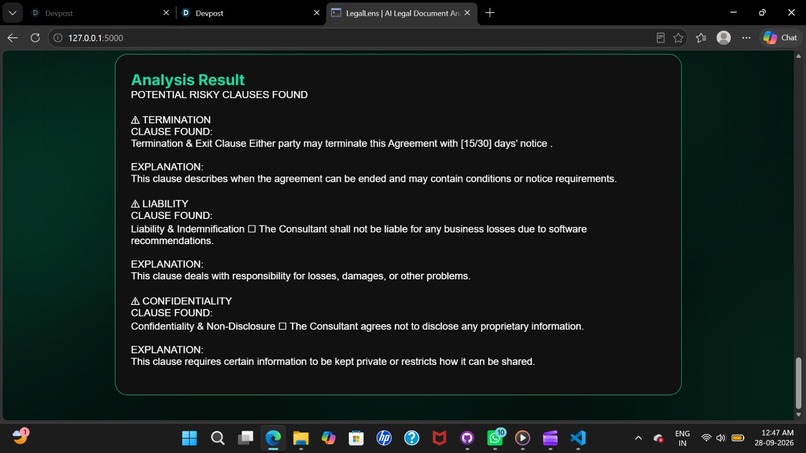
Task: Go back to the previous page
Action: click(13, 38)
